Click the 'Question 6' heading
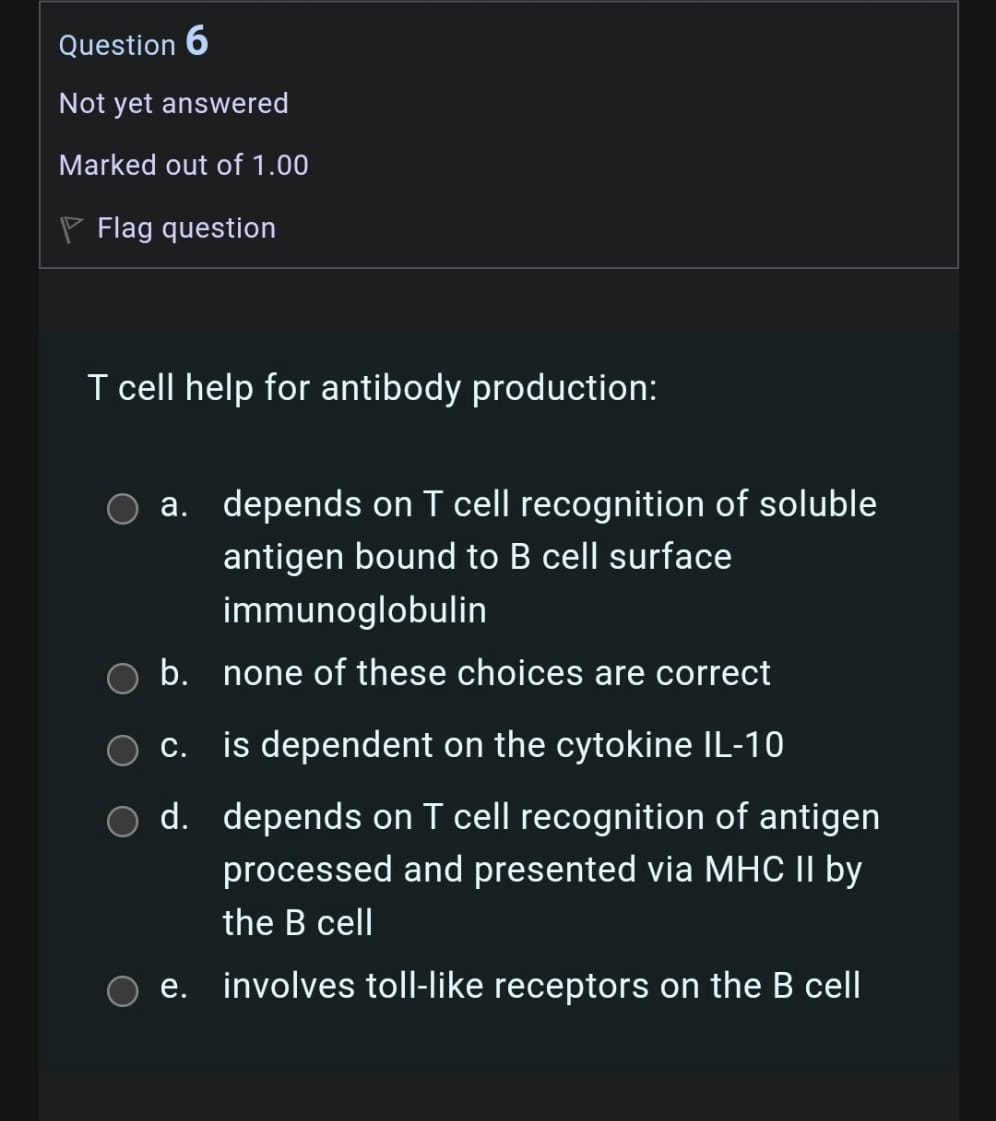Screen dimensions: 996x1121 pos(134,43)
